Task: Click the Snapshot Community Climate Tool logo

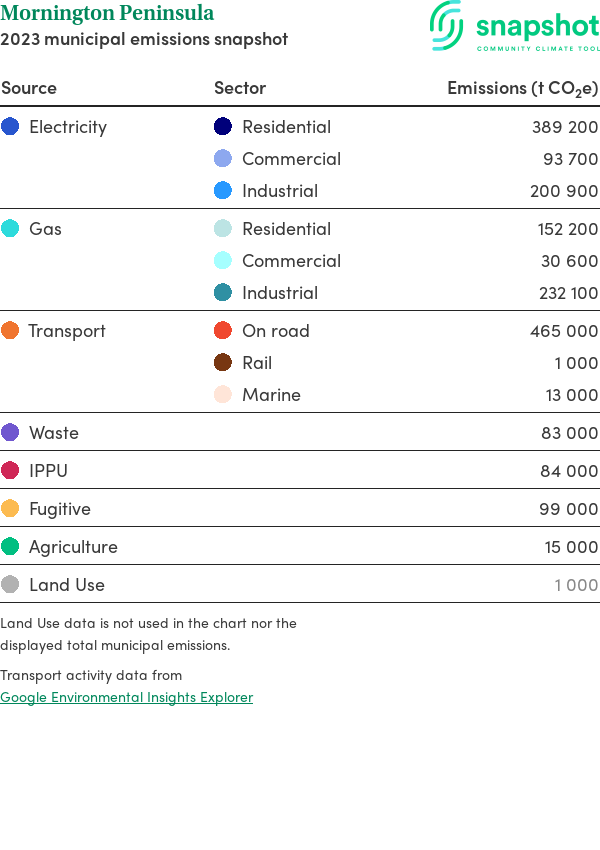Action: 515,26
